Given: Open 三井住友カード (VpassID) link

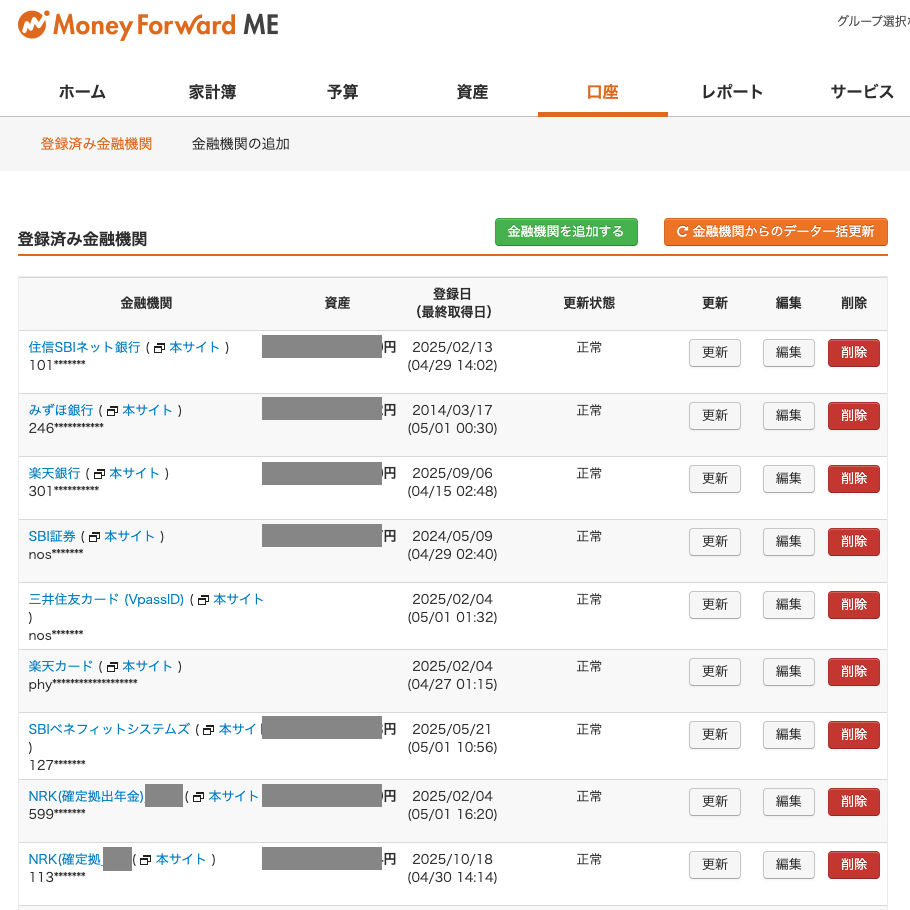Looking at the screenshot, I should [x=106, y=599].
